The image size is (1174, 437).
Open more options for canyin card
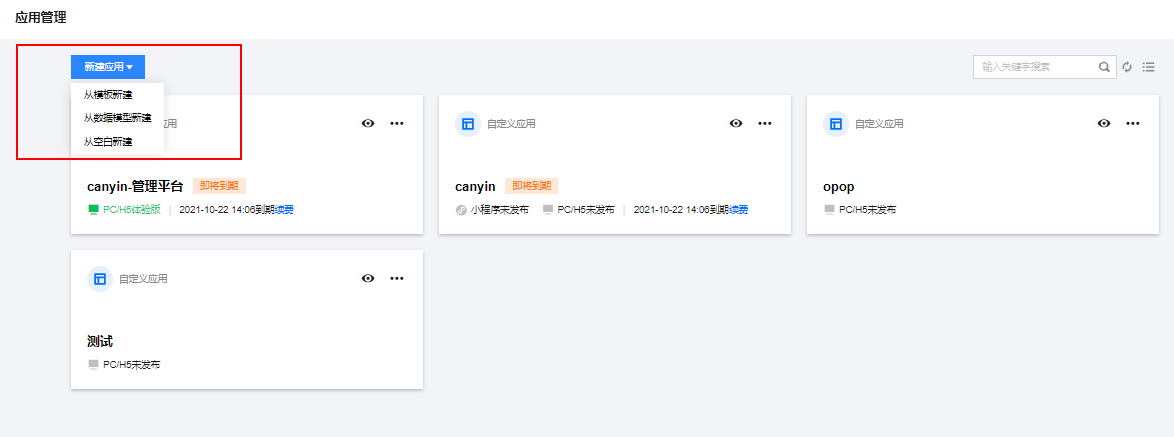tap(764, 123)
